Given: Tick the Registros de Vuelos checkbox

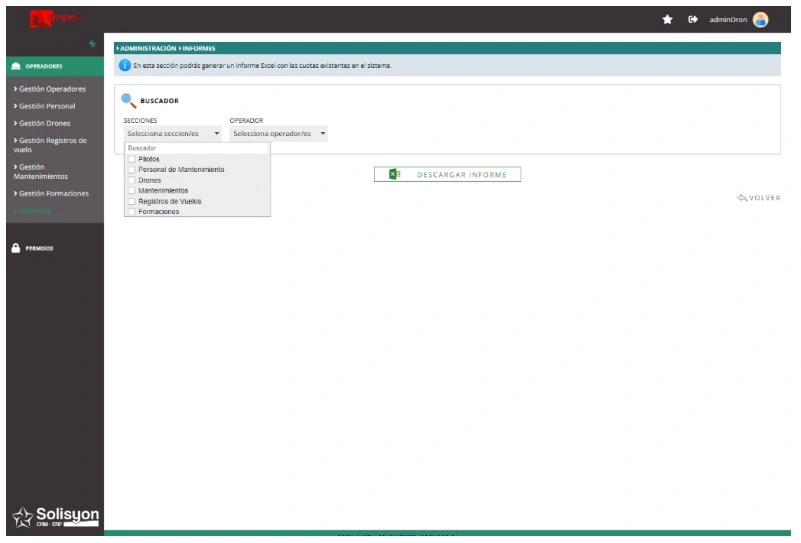Looking at the screenshot, I should 132,201.
